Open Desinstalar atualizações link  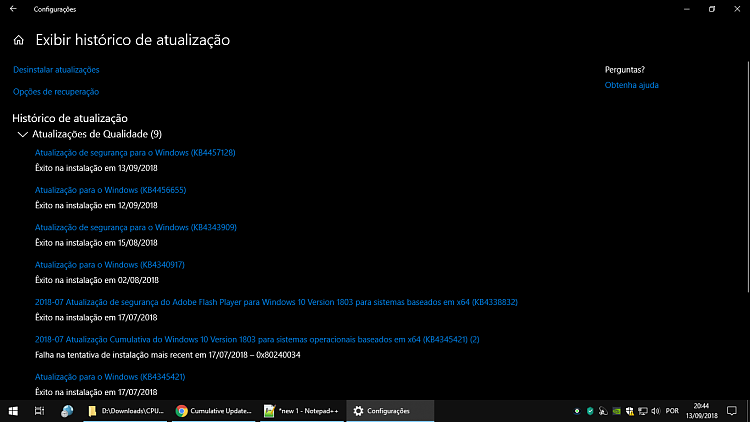pyautogui.click(x=56, y=70)
